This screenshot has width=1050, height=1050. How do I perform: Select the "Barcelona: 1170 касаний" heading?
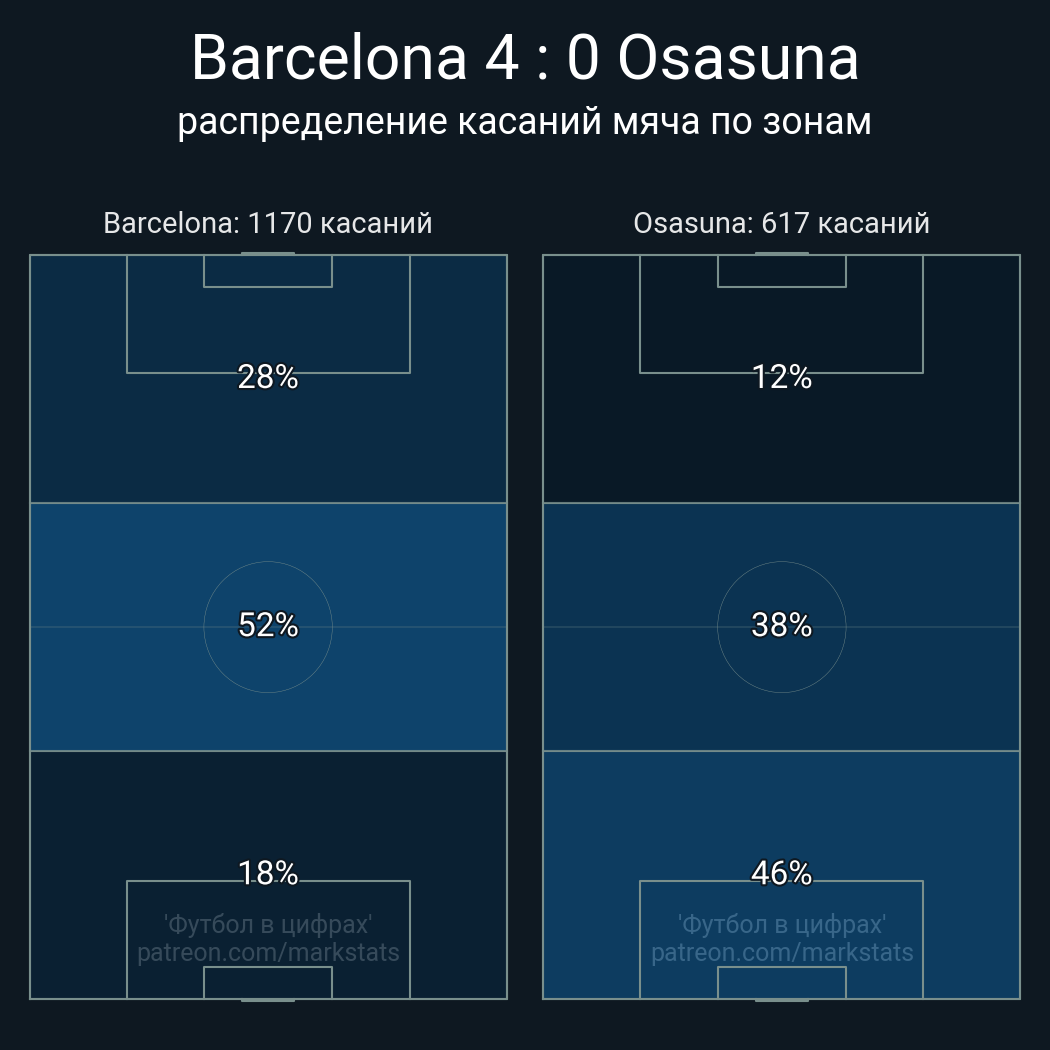pos(268,223)
